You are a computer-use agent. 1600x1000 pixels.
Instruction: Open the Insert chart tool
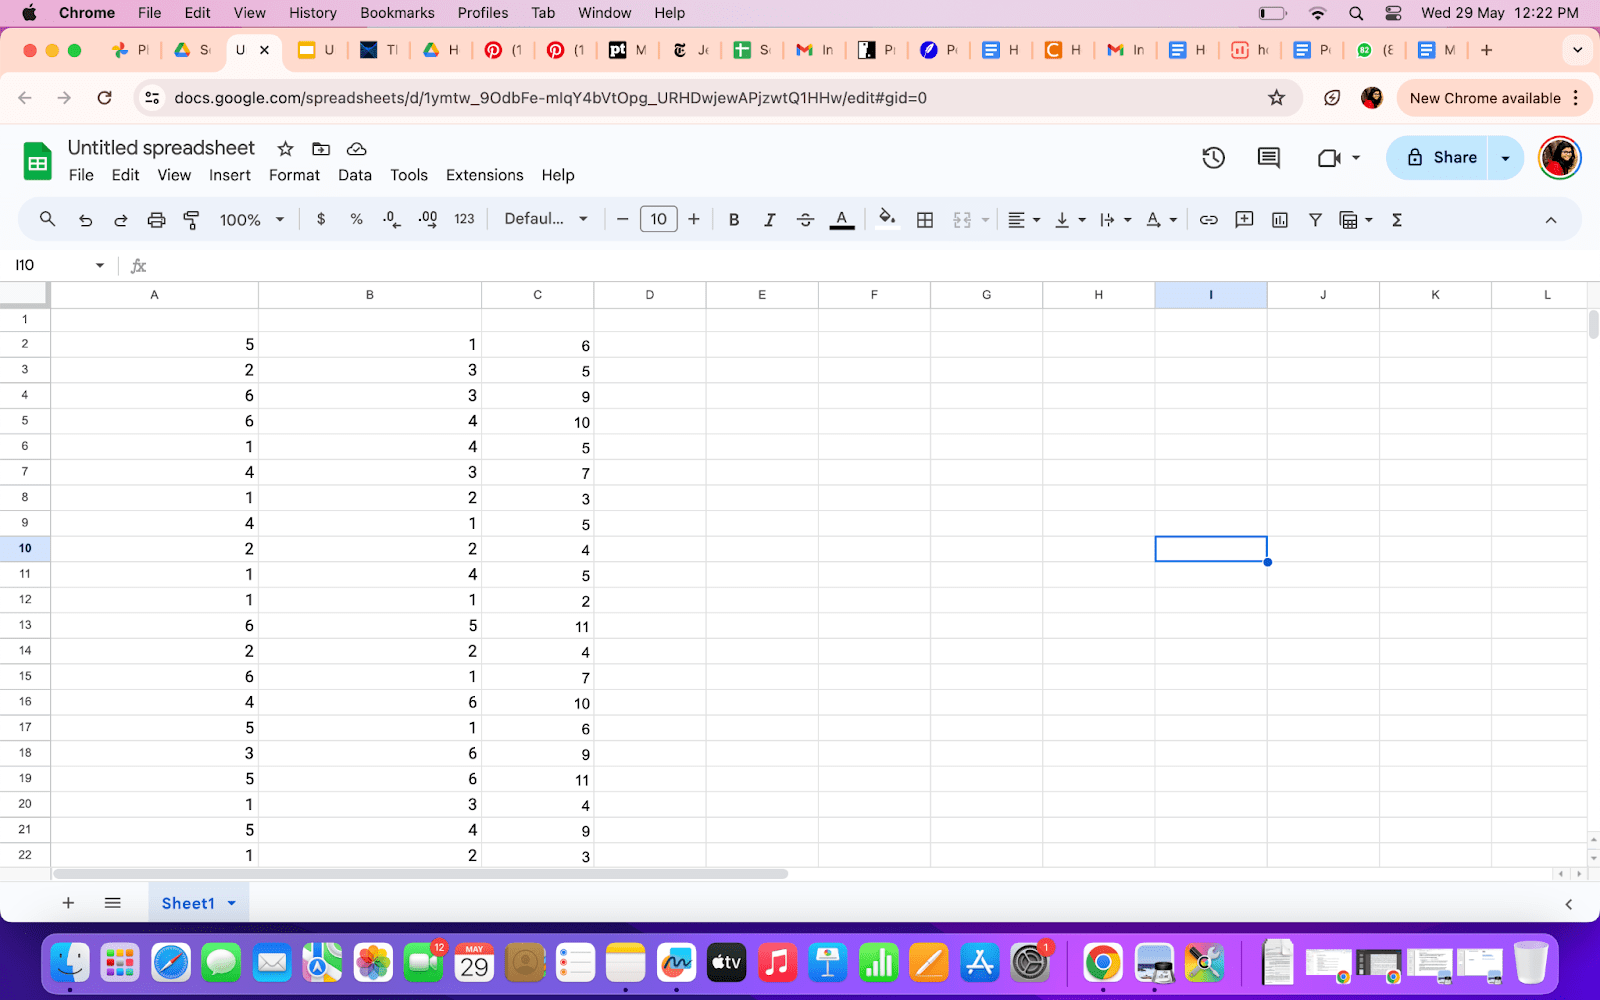1279,219
